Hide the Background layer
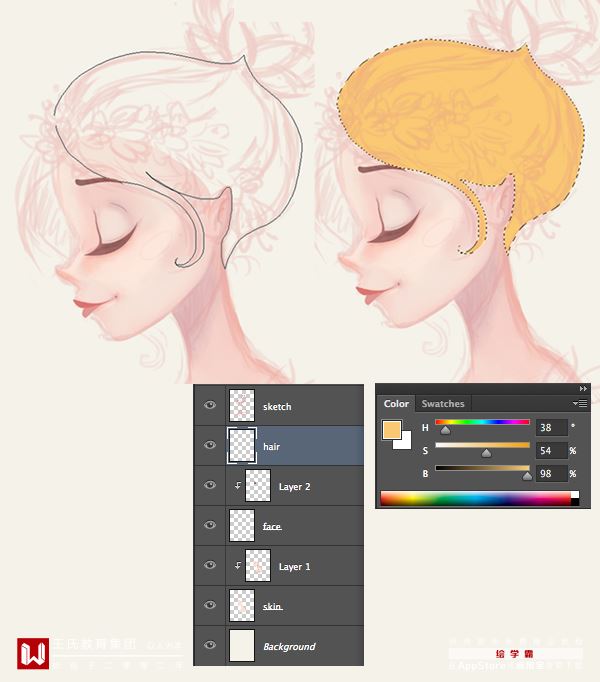 [210, 645]
